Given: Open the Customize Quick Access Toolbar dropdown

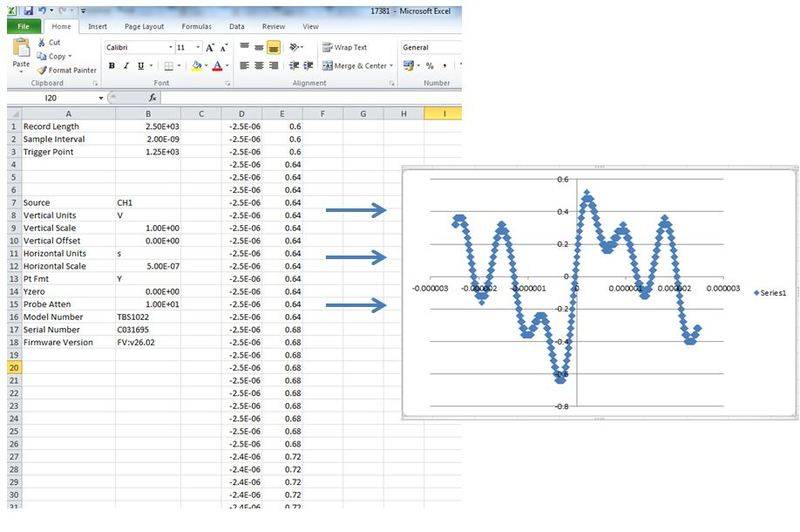Looking at the screenshot, I should tap(83, 11).
